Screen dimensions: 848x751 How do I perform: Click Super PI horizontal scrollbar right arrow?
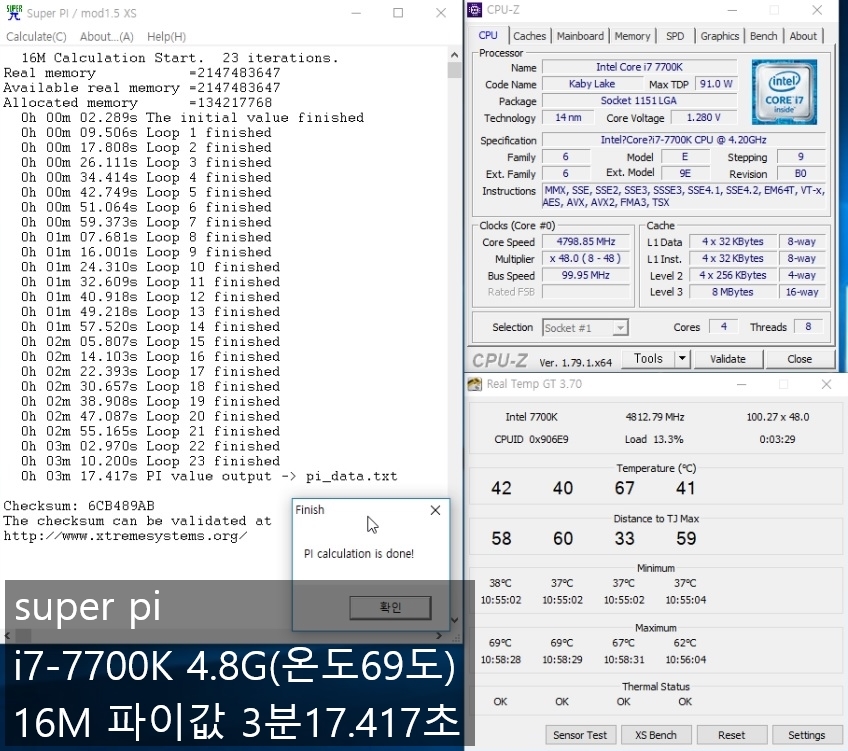(x=439, y=635)
